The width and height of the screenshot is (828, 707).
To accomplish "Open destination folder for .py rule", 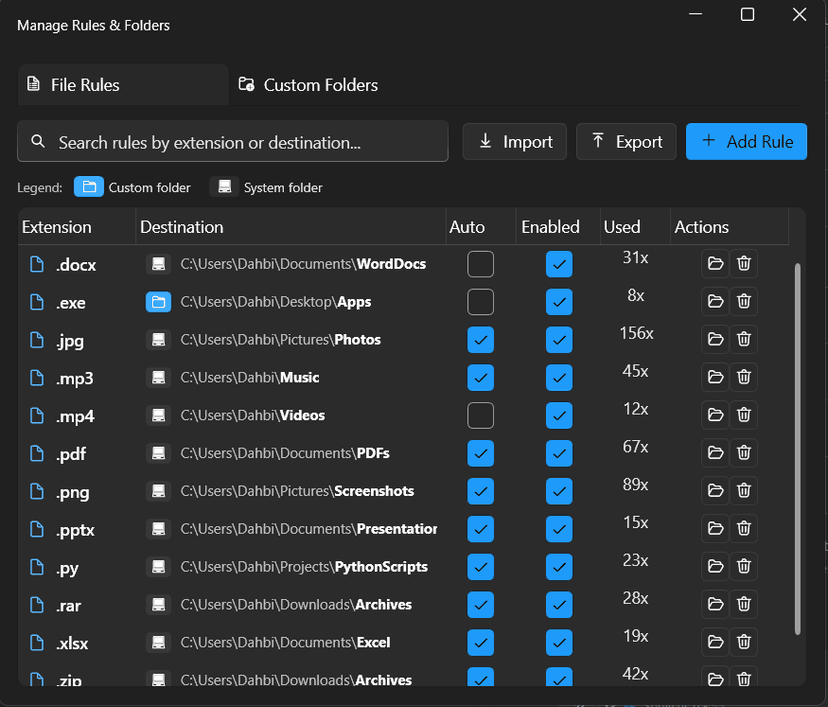I will click(715, 566).
